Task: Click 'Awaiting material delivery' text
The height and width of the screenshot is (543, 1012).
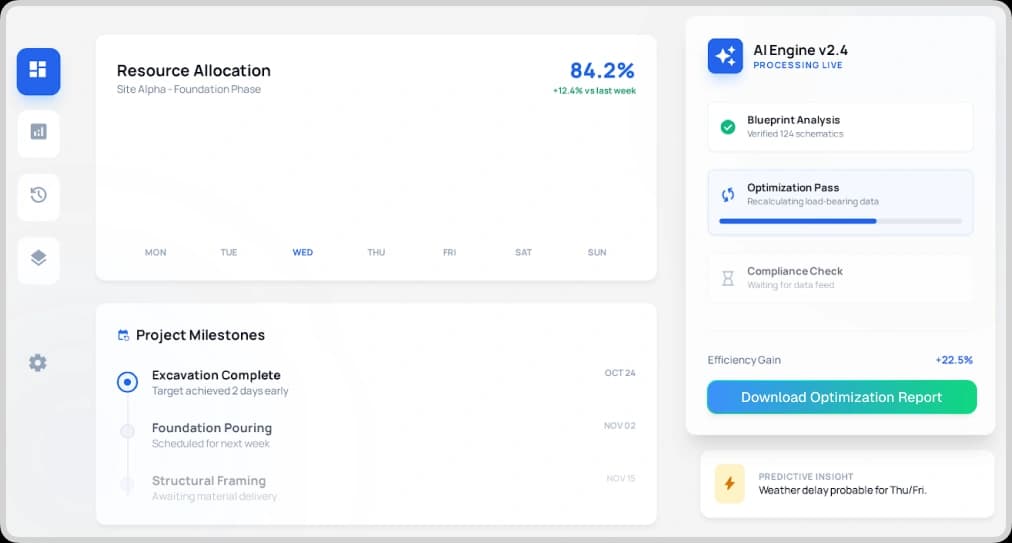Action: (214, 497)
